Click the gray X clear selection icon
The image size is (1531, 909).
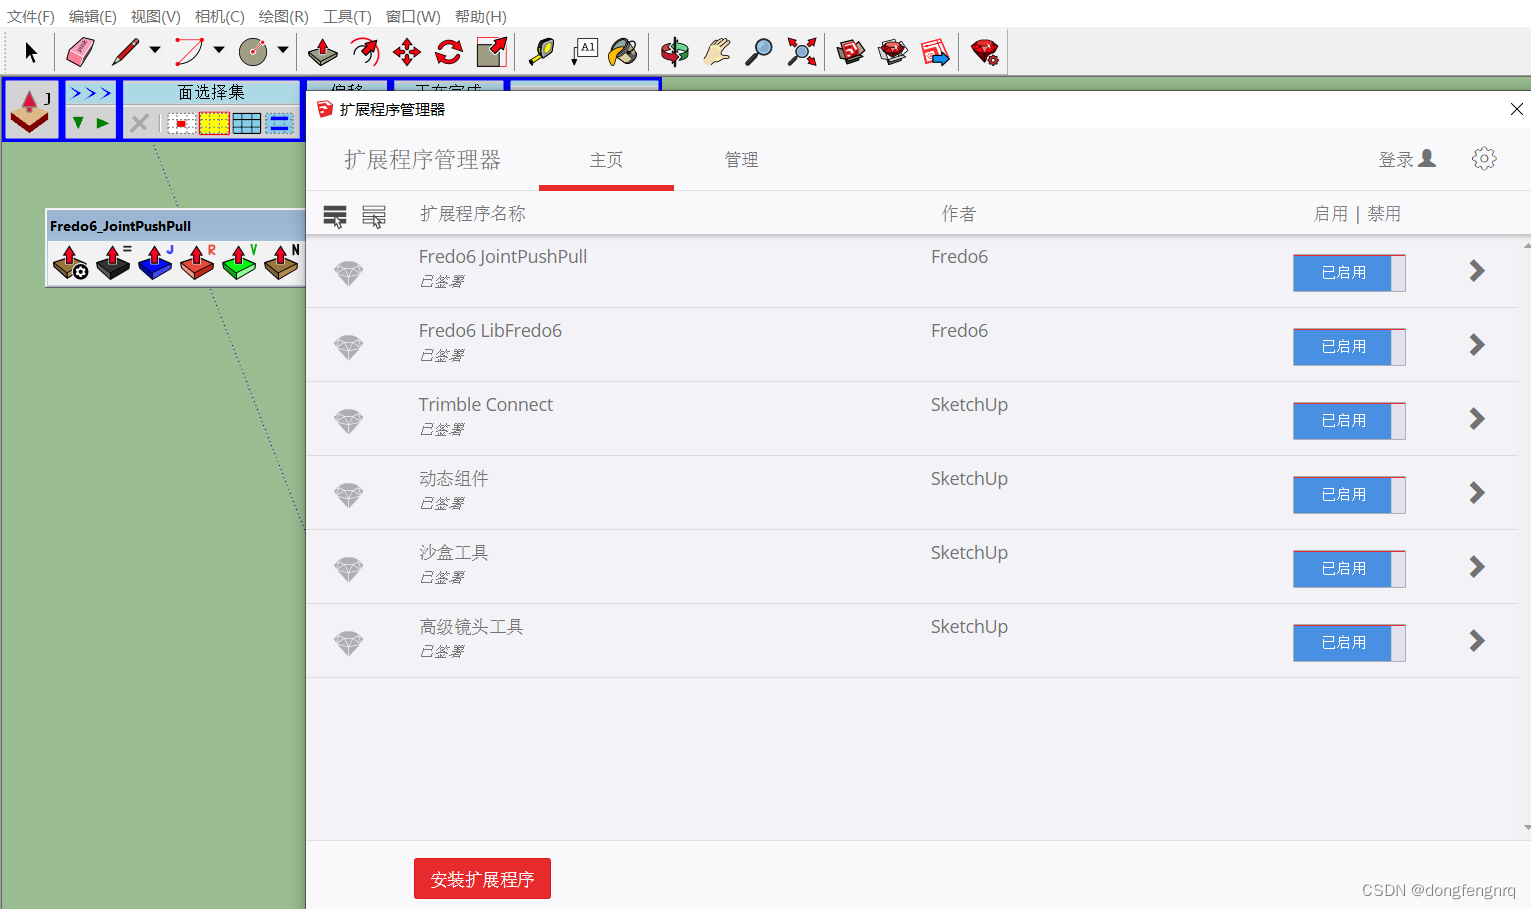click(x=140, y=123)
